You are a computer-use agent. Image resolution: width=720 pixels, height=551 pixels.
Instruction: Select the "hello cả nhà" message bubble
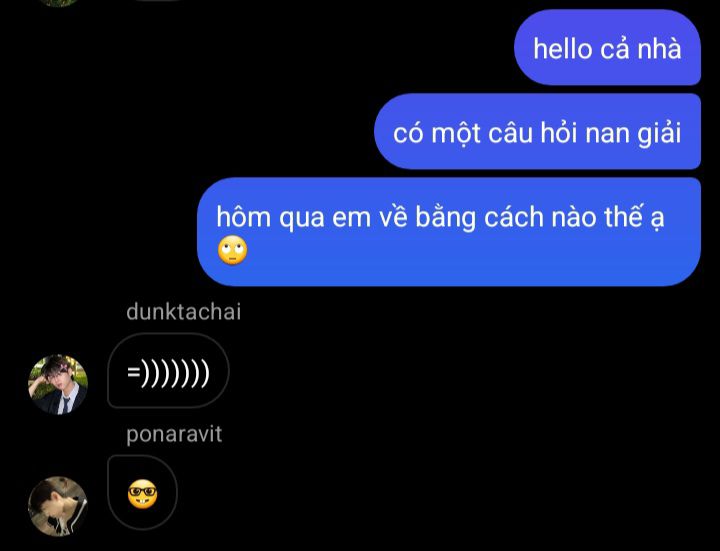click(607, 47)
